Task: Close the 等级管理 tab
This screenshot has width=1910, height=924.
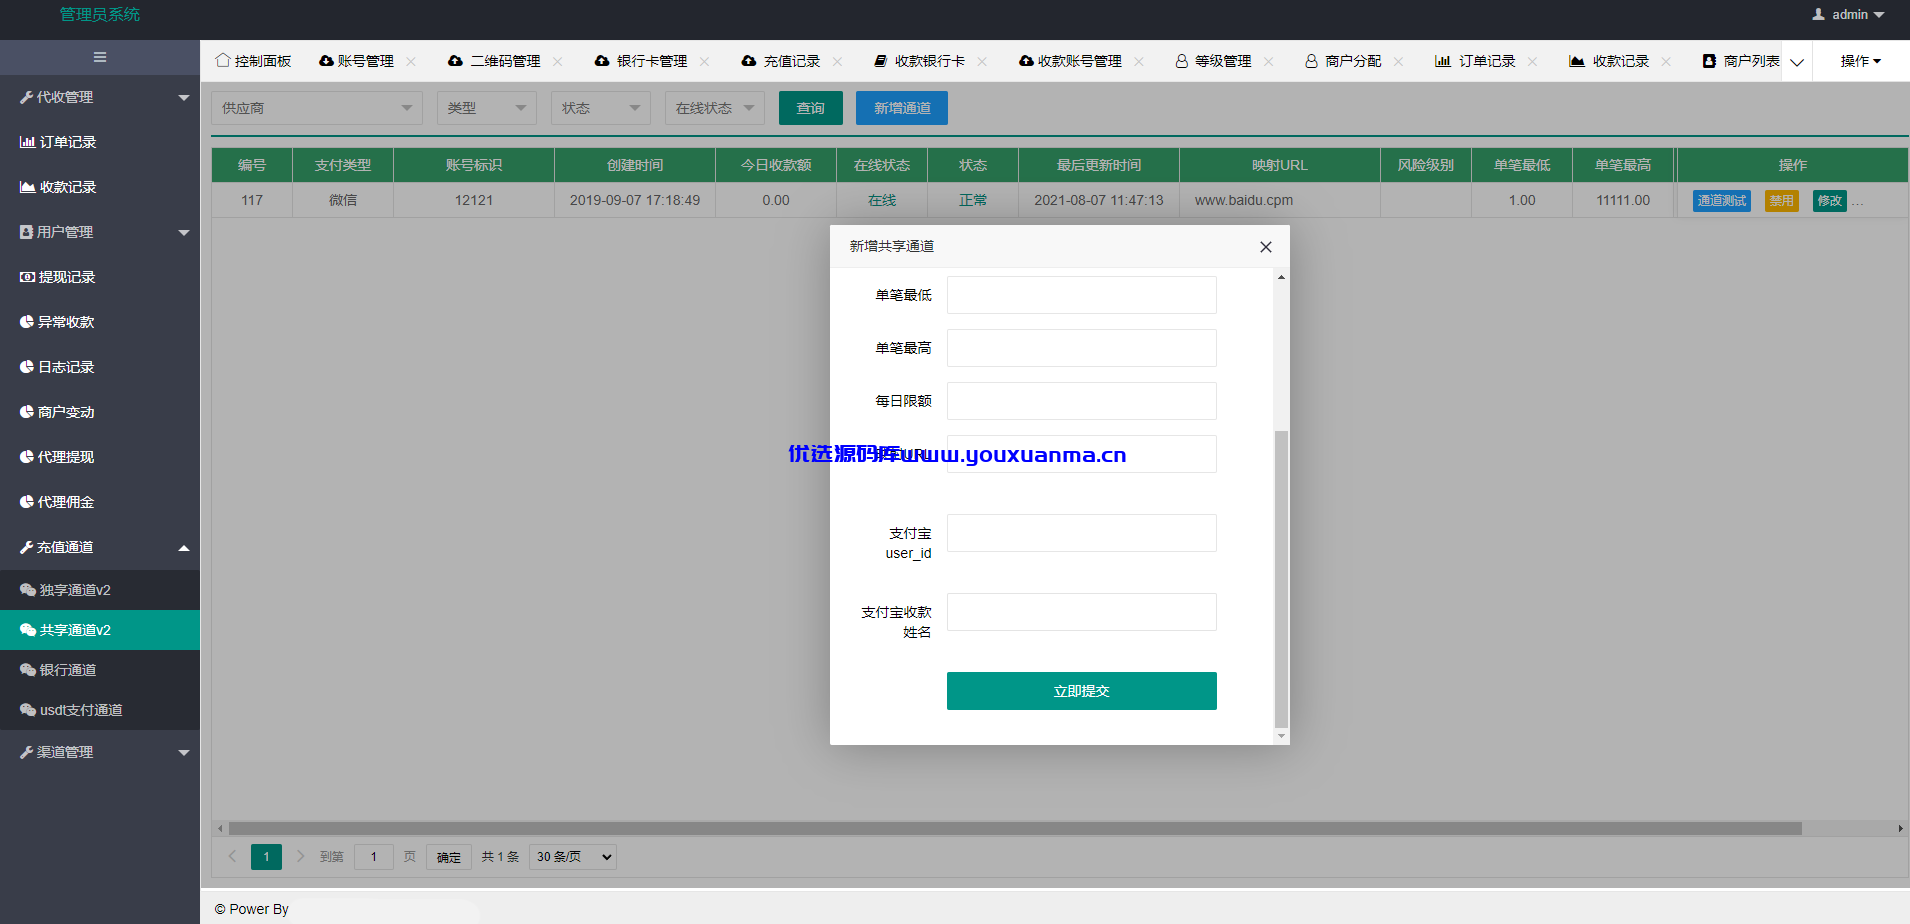Action: click(1268, 62)
